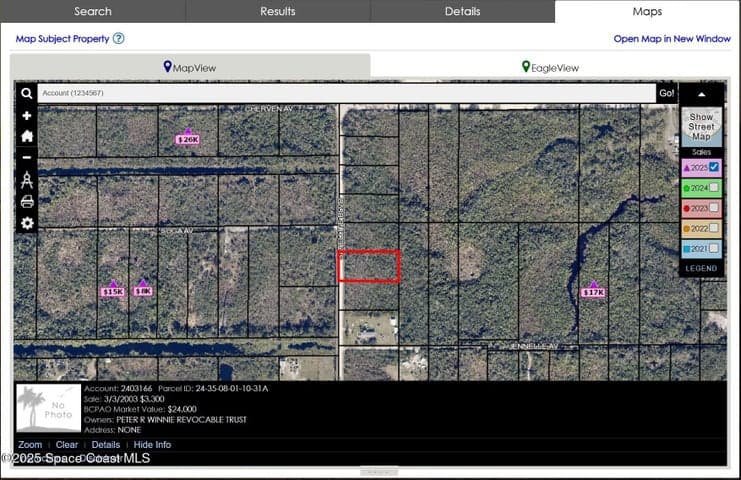Select Parcel ID 24-35-08-01-10-31.A text

point(232,388)
